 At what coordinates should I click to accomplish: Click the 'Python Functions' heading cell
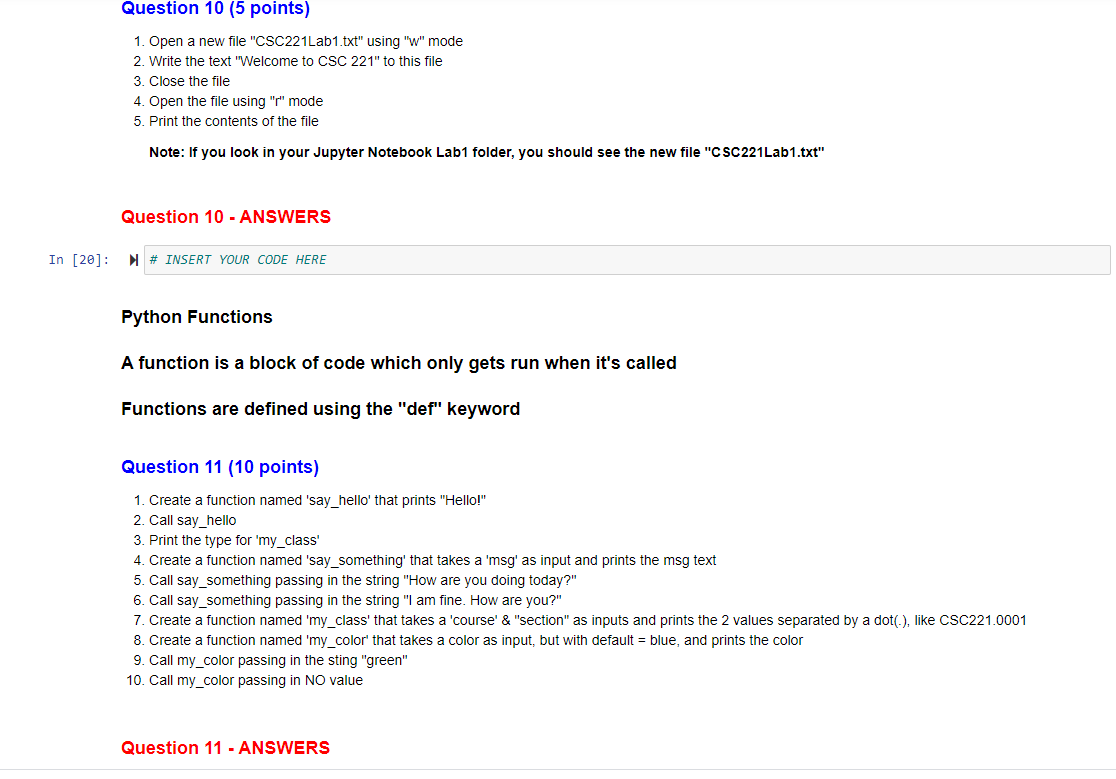click(x=196, y=317)
